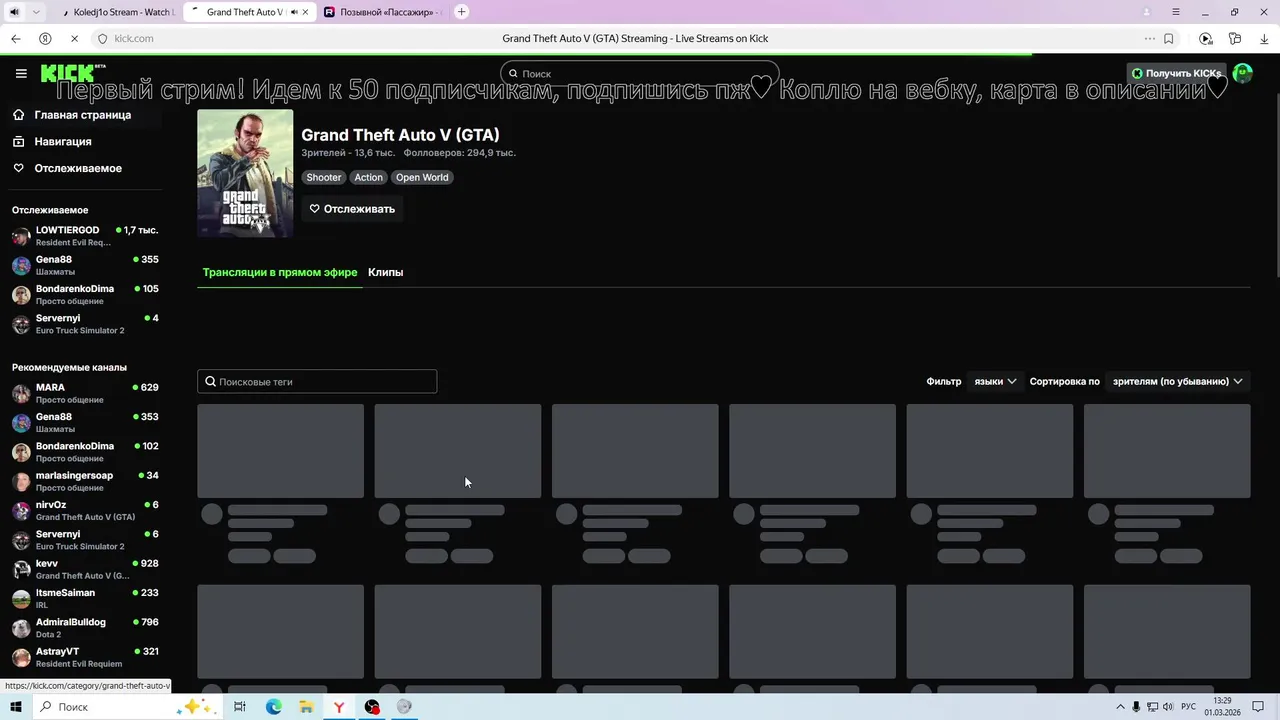Open browser media playback control icon
Viewport: 1280px width, 720px height.
point(1206,38)
